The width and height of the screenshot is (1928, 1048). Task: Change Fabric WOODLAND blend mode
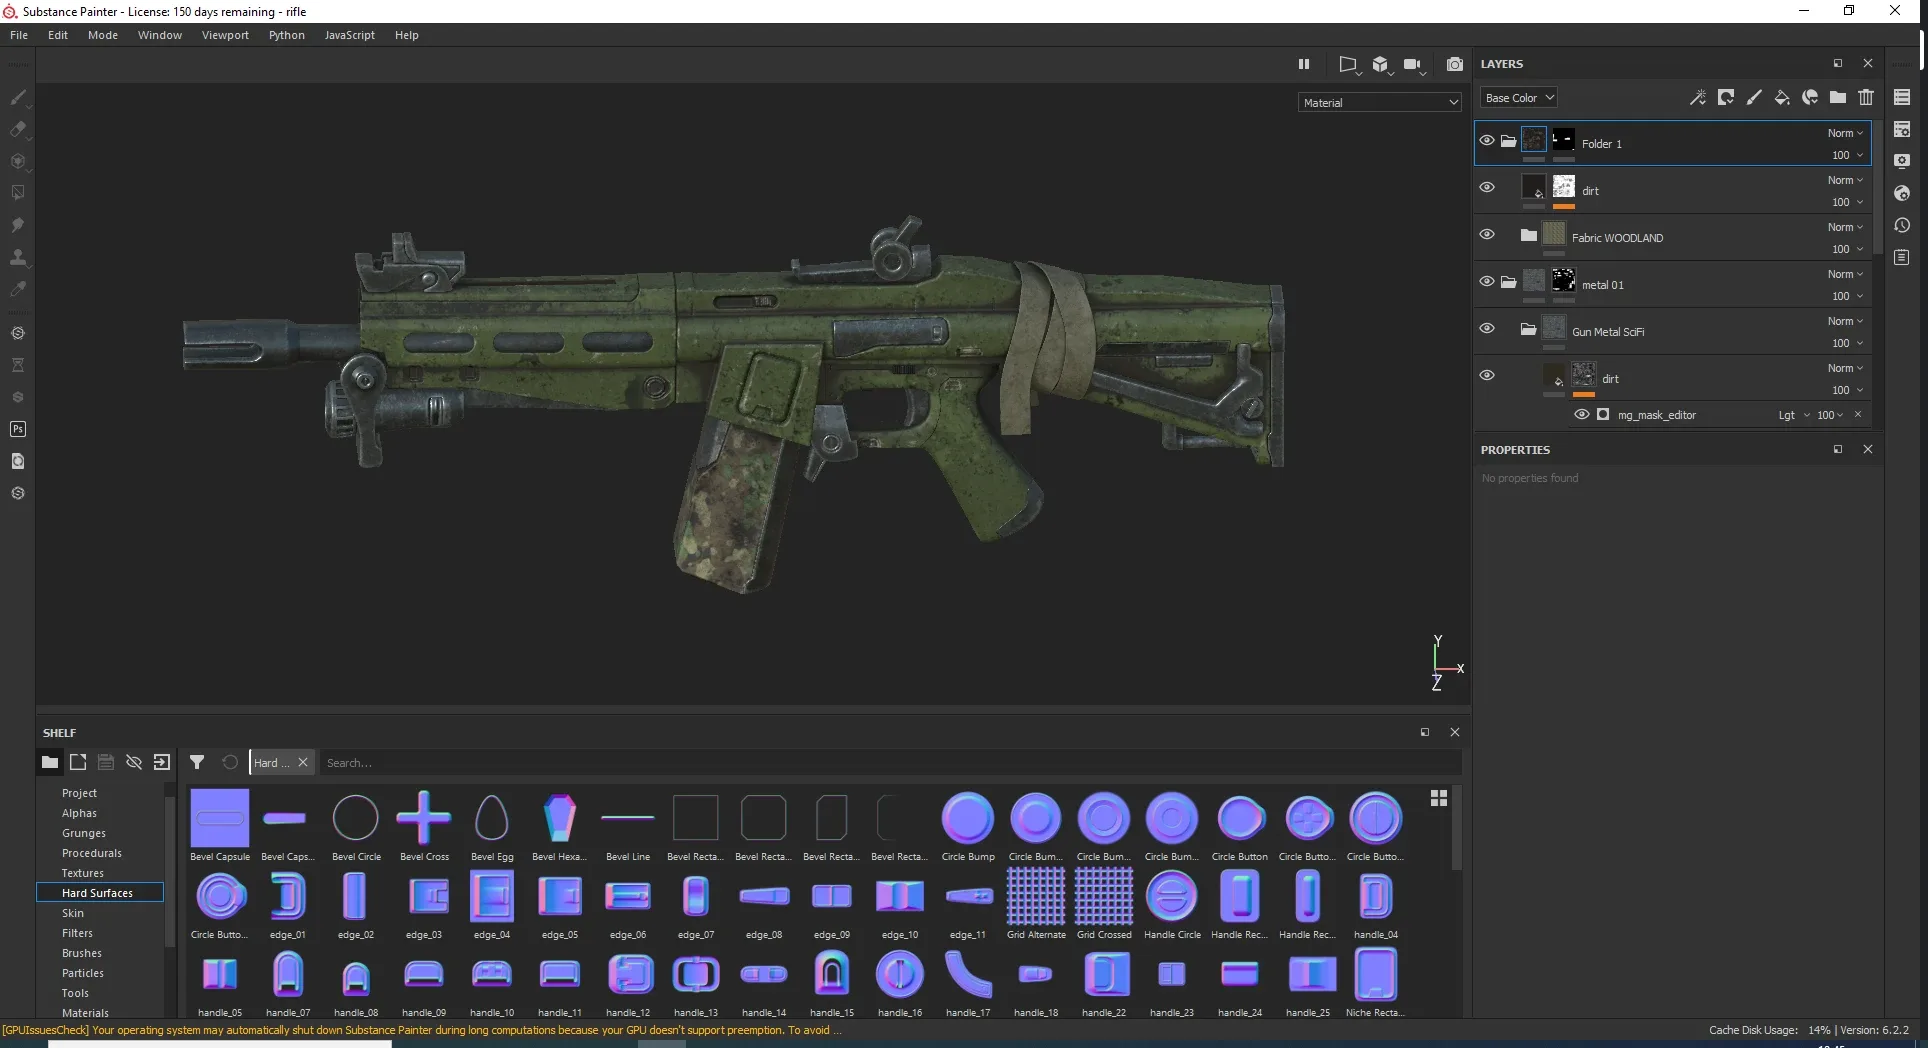tap(1845, 227)
